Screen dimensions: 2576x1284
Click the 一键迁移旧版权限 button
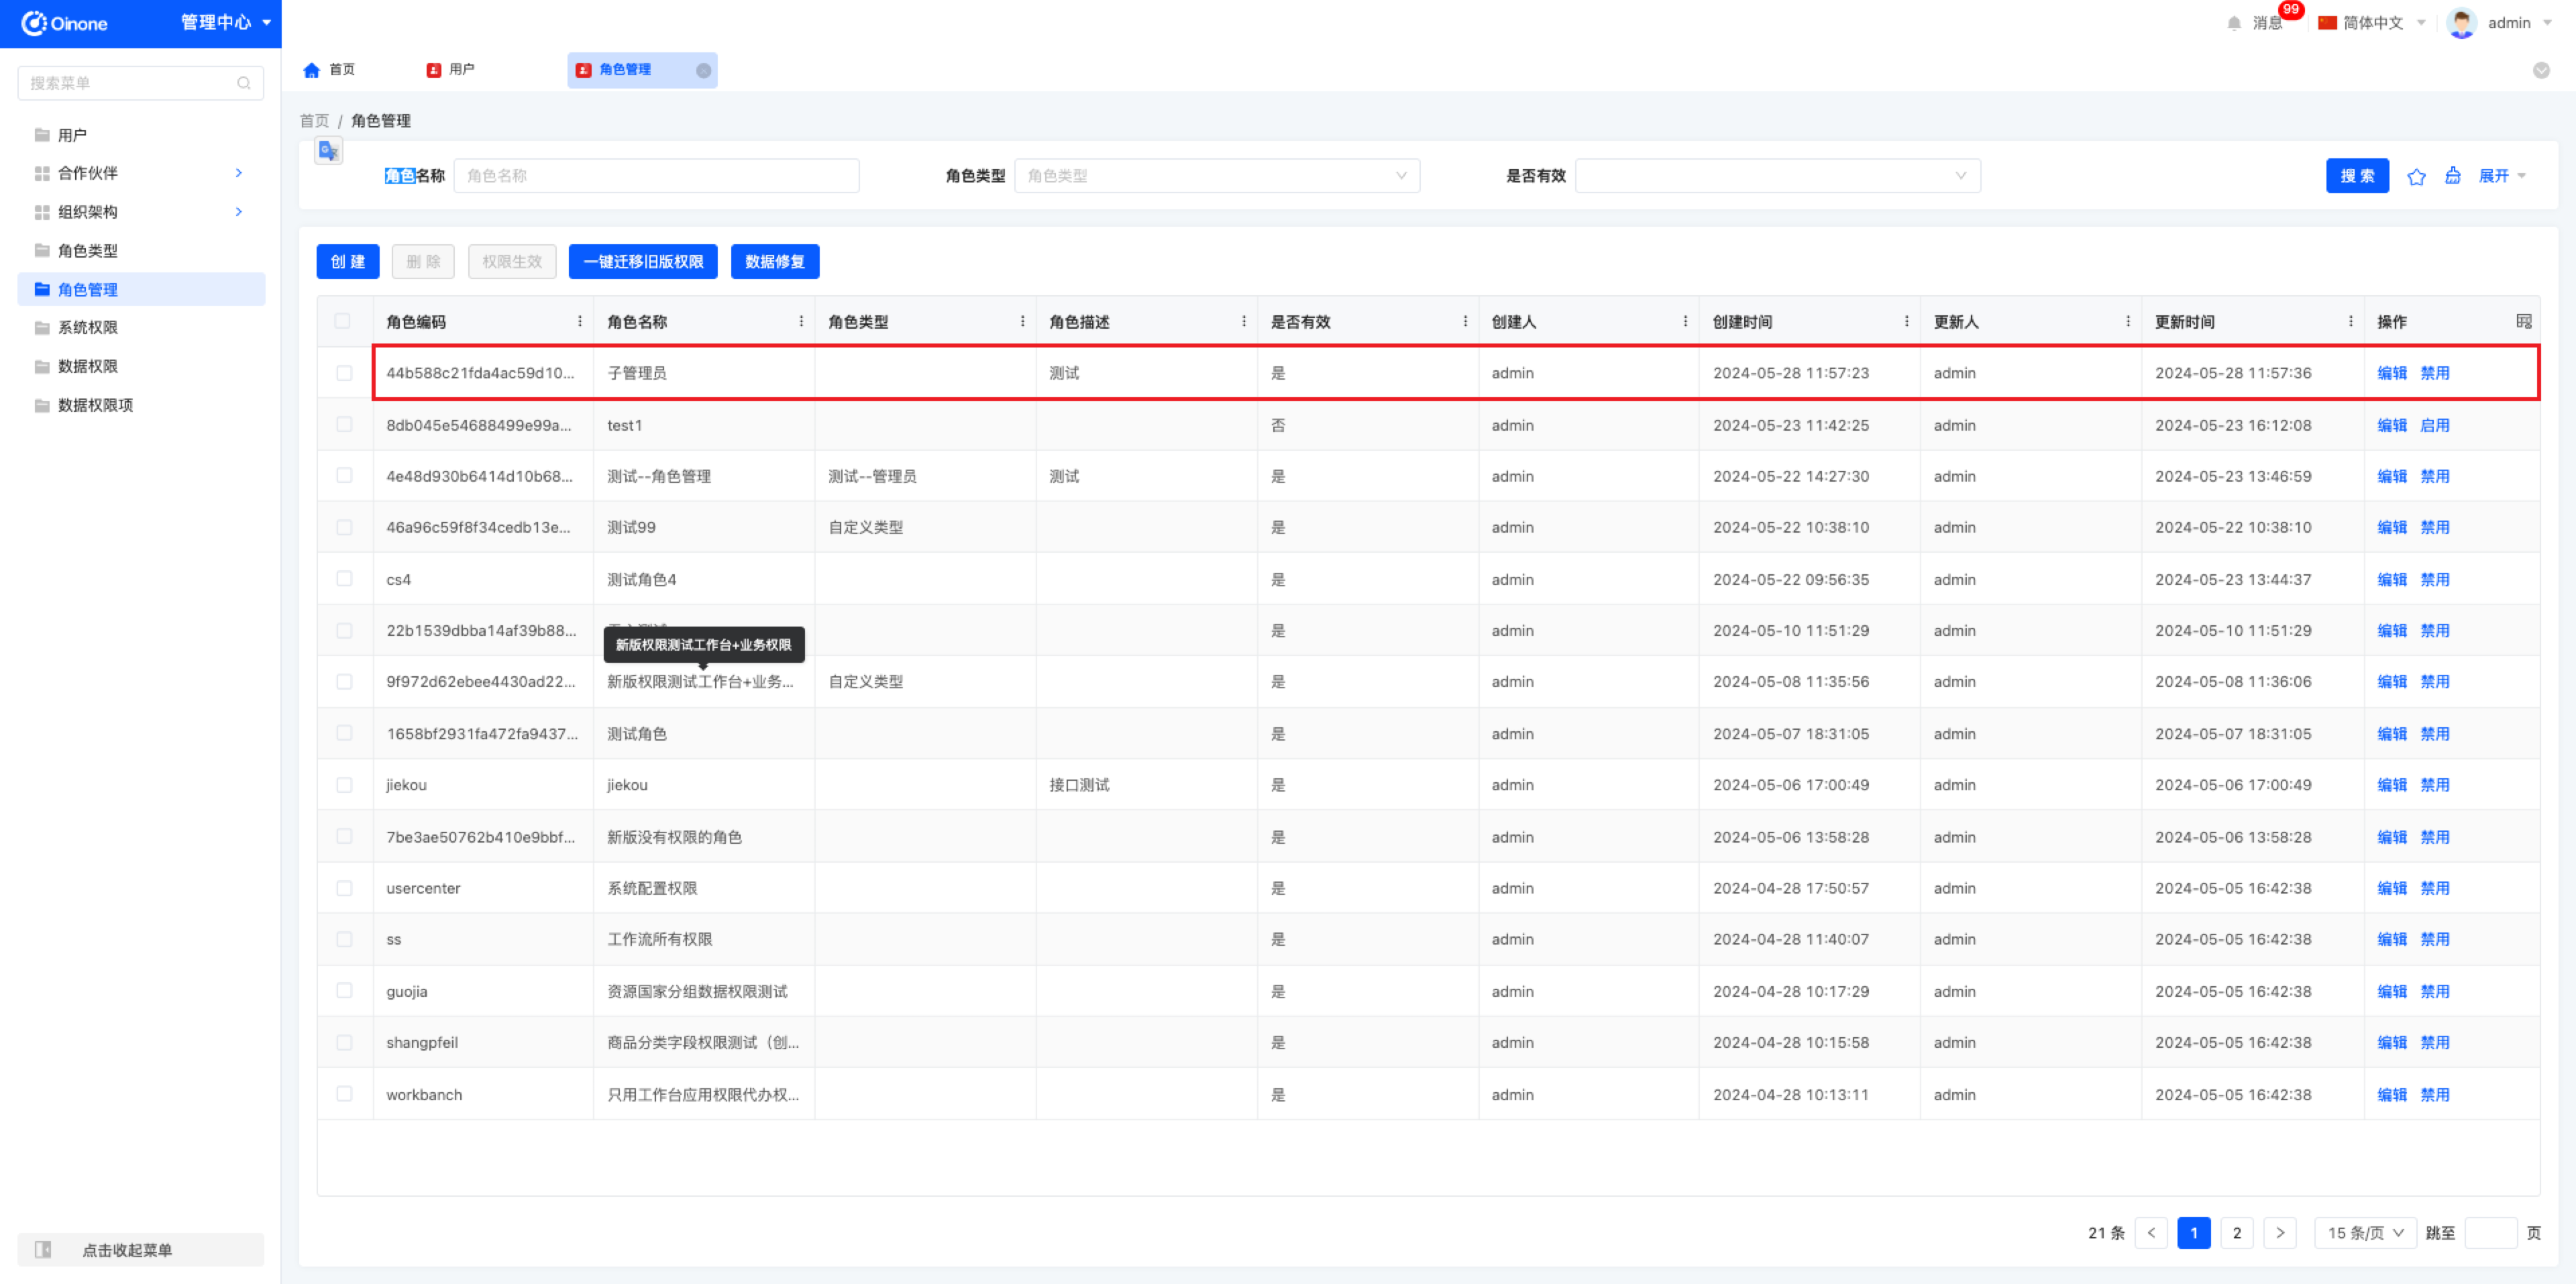(643, 262)
